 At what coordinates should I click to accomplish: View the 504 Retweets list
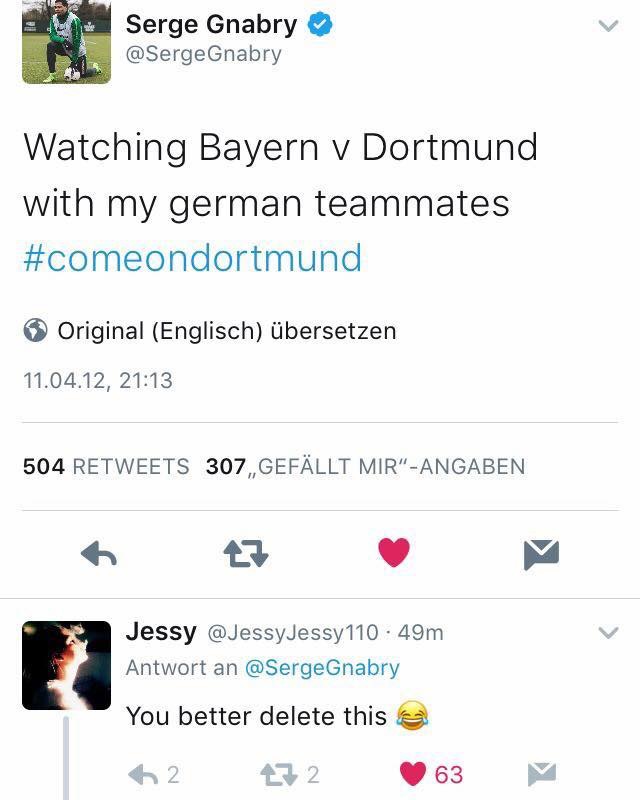(x=106, y=466)
